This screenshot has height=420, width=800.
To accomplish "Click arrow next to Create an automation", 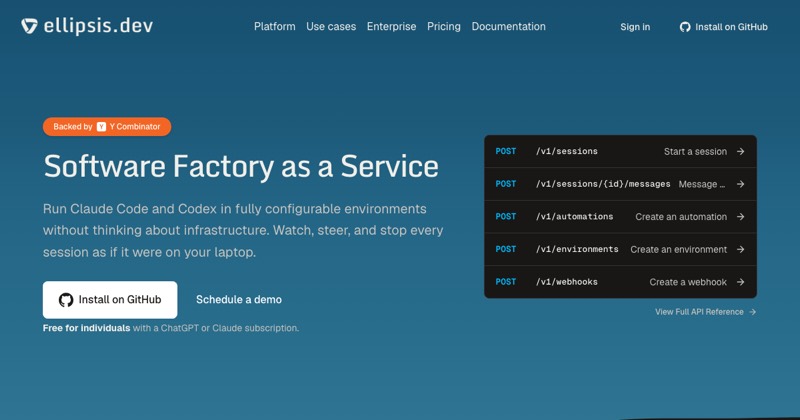I will (740, 217).
